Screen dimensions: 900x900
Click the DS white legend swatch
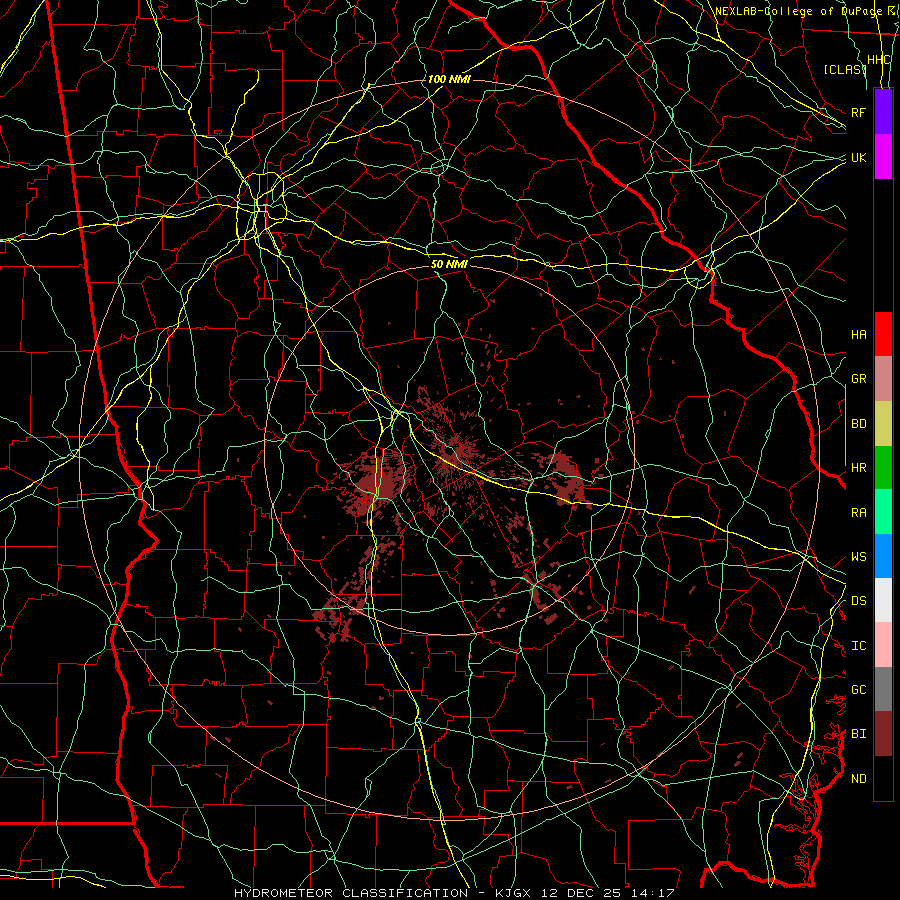883,600
